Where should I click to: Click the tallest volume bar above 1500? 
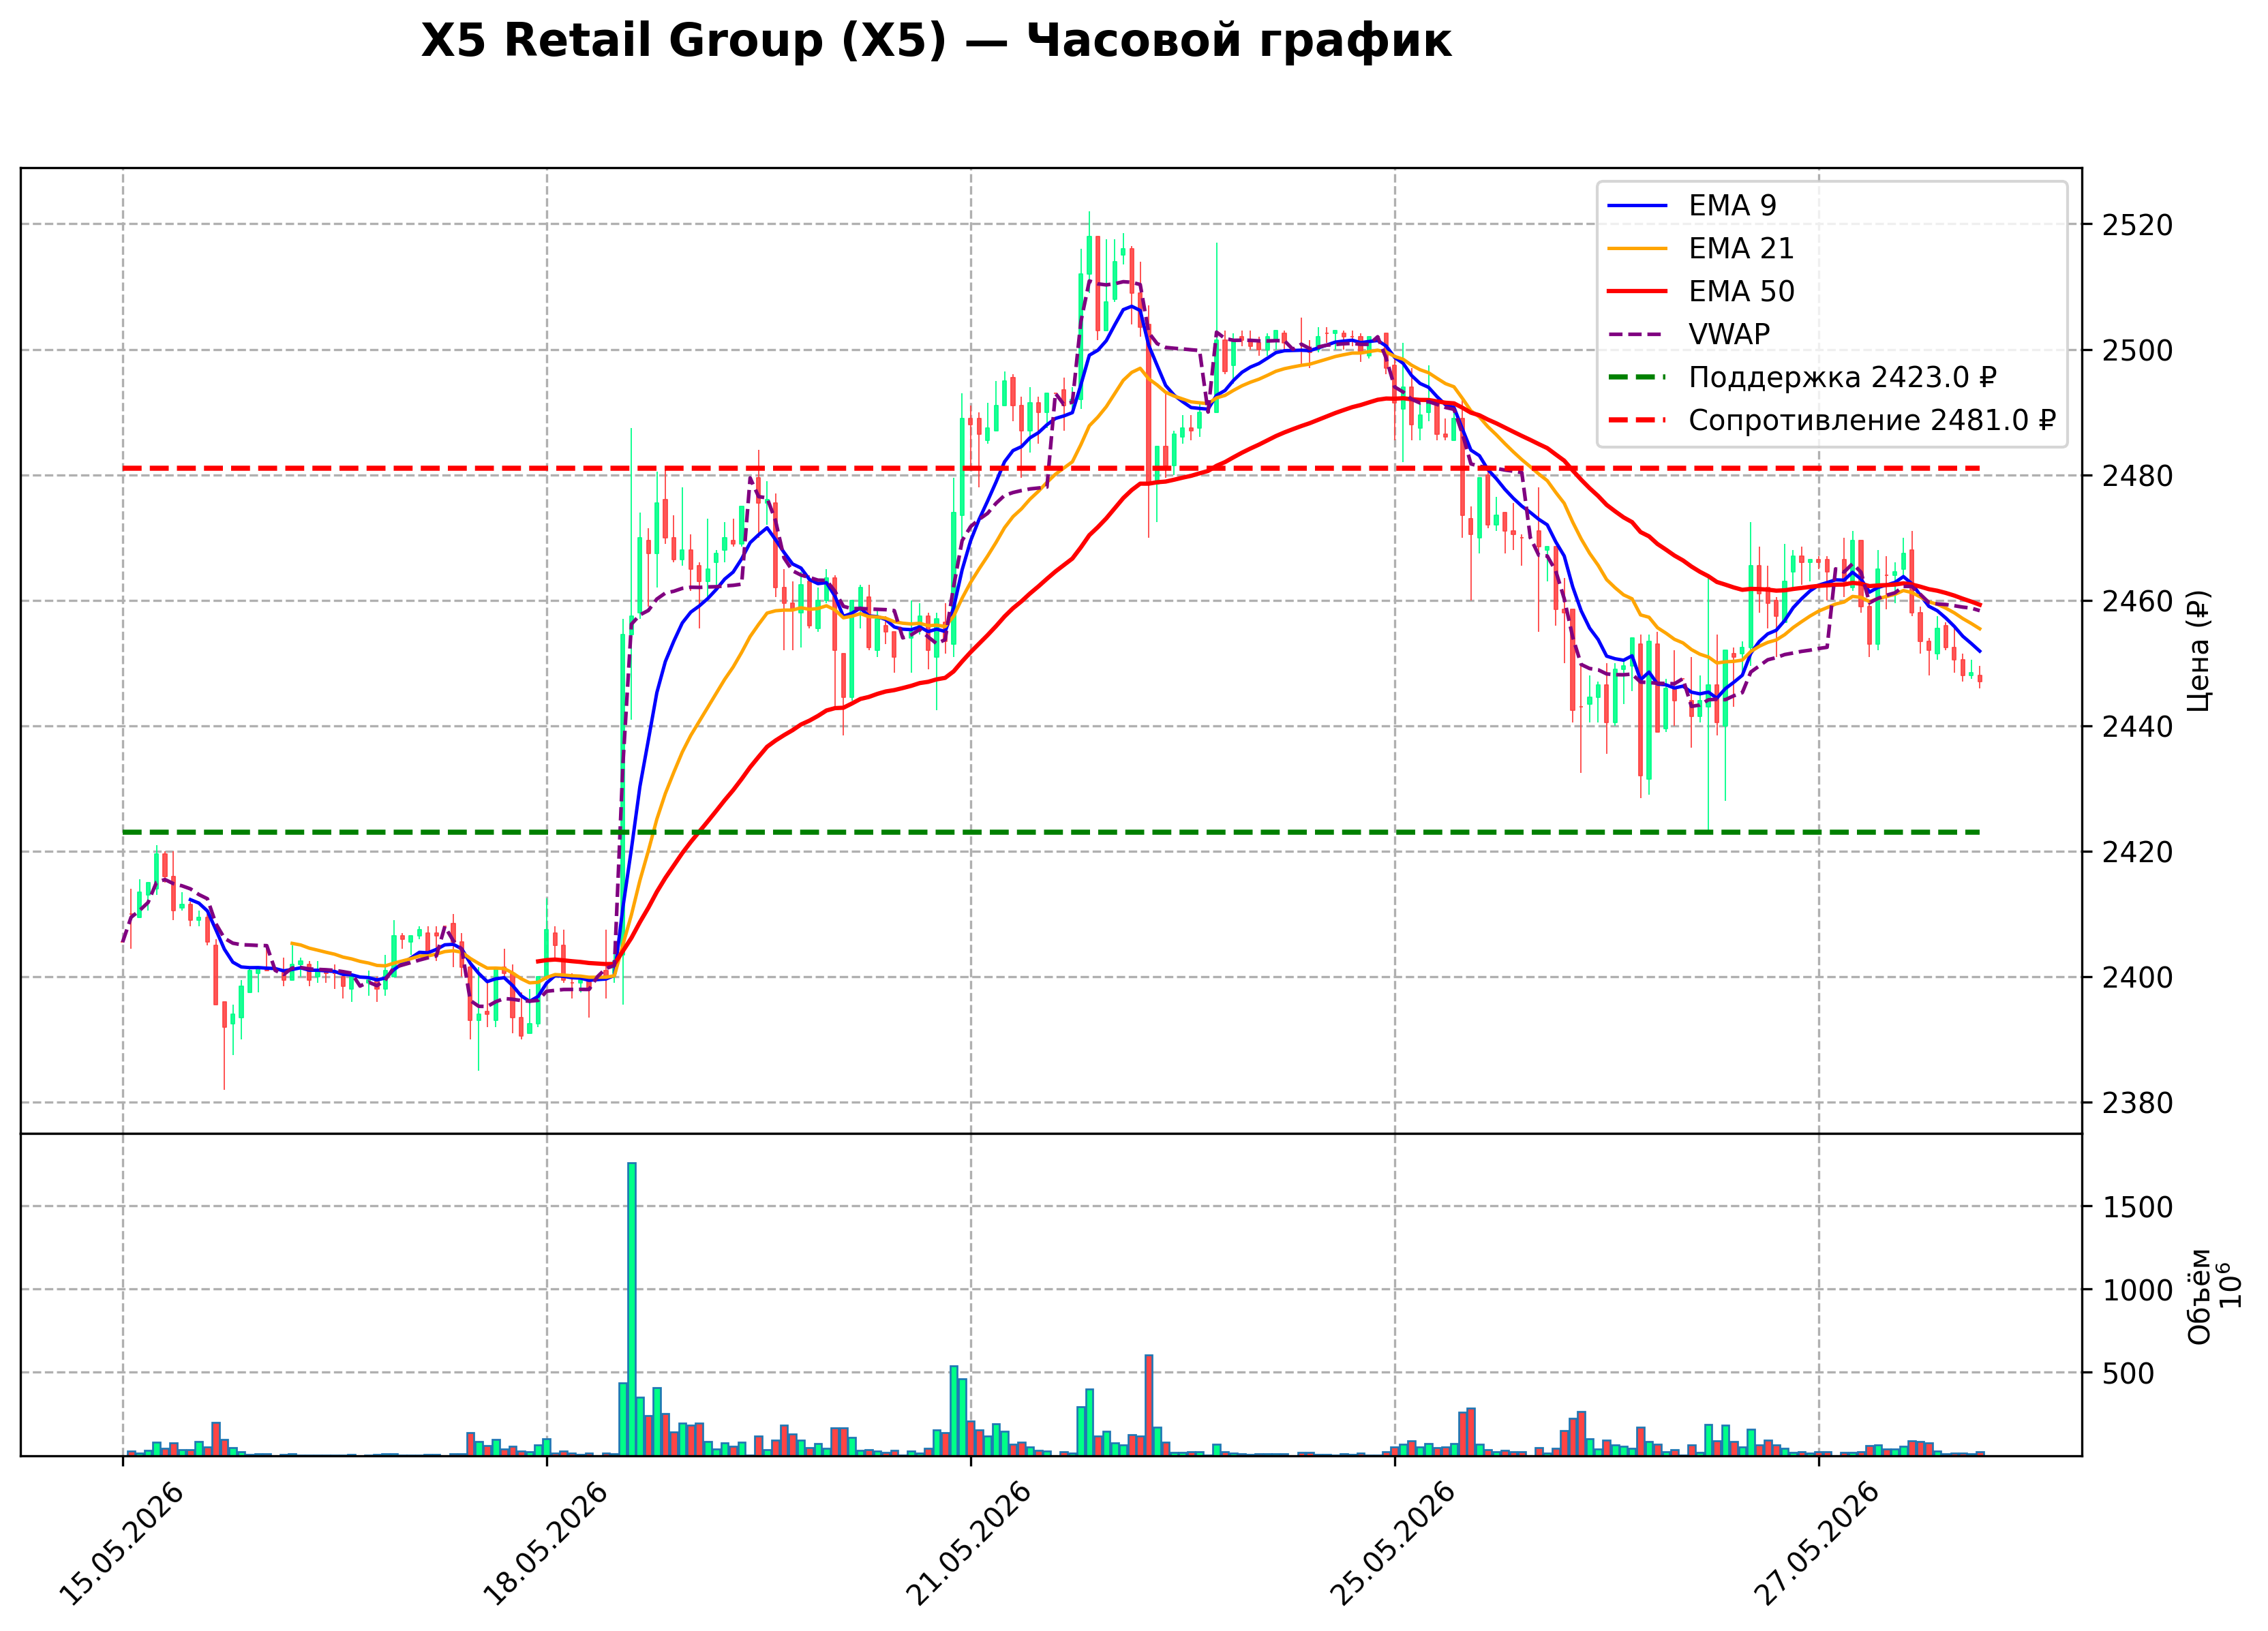[x=632, y=1309]
